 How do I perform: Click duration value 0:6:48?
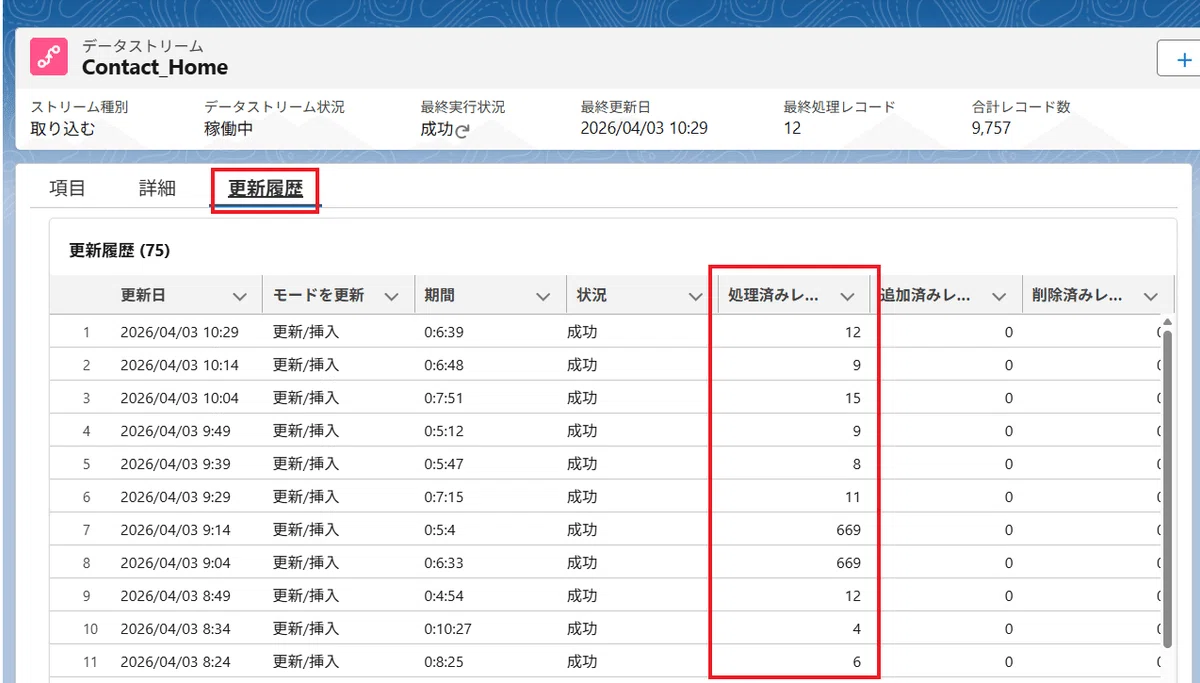pyautogui.click(x=444, y=365)
